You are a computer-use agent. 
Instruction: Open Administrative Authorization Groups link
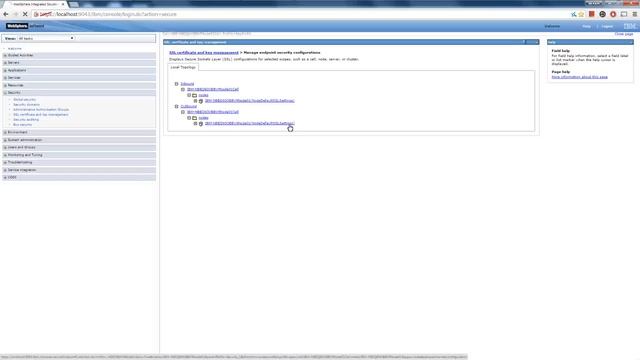click(x=41, y=110)
